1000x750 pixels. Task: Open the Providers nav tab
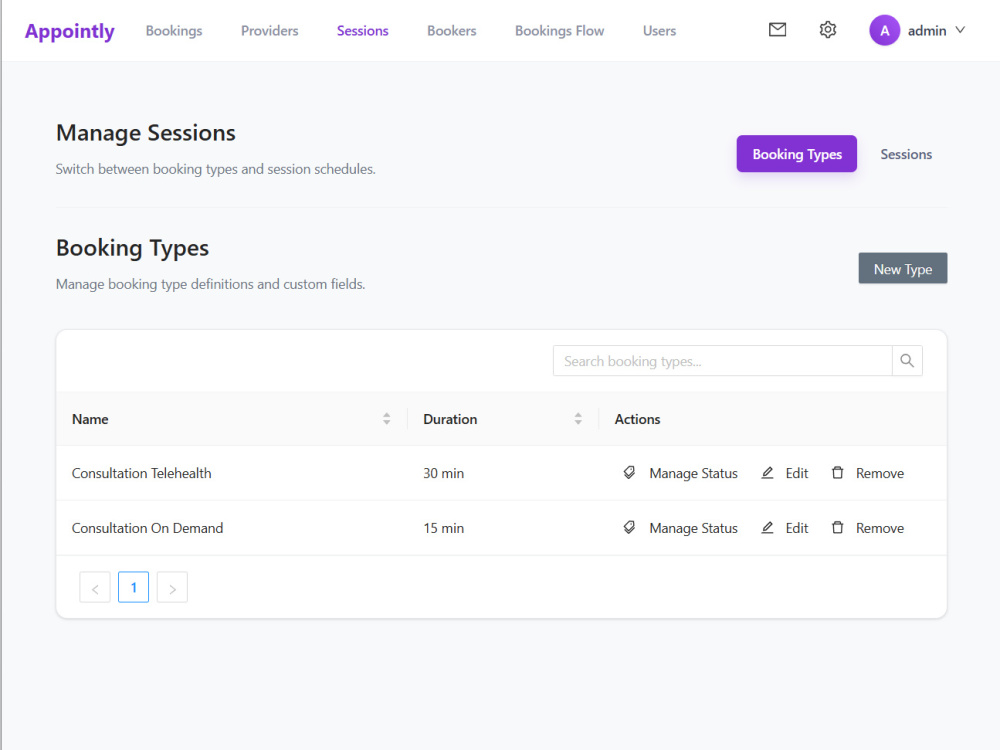(269, 31)
